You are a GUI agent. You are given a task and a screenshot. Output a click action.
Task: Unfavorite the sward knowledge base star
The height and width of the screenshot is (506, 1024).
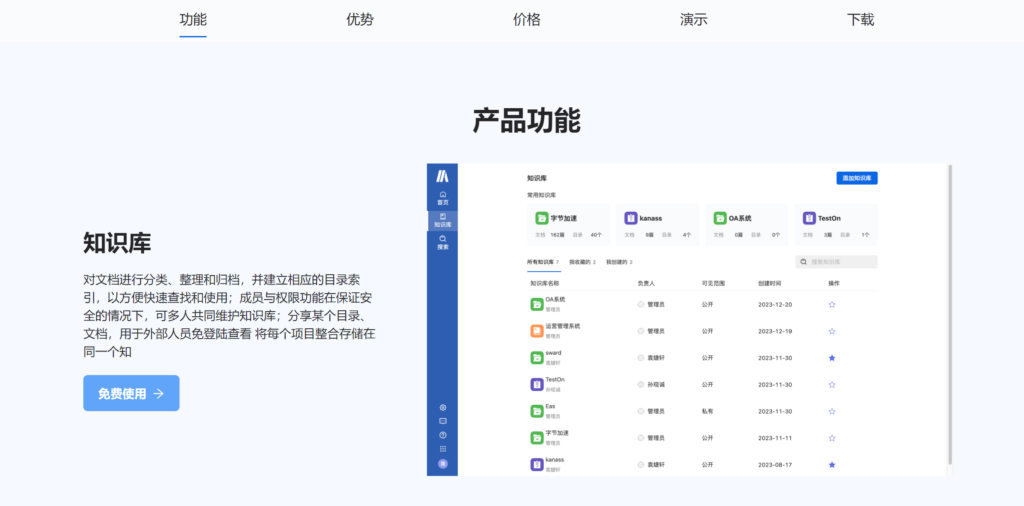[x=832, y=357]
